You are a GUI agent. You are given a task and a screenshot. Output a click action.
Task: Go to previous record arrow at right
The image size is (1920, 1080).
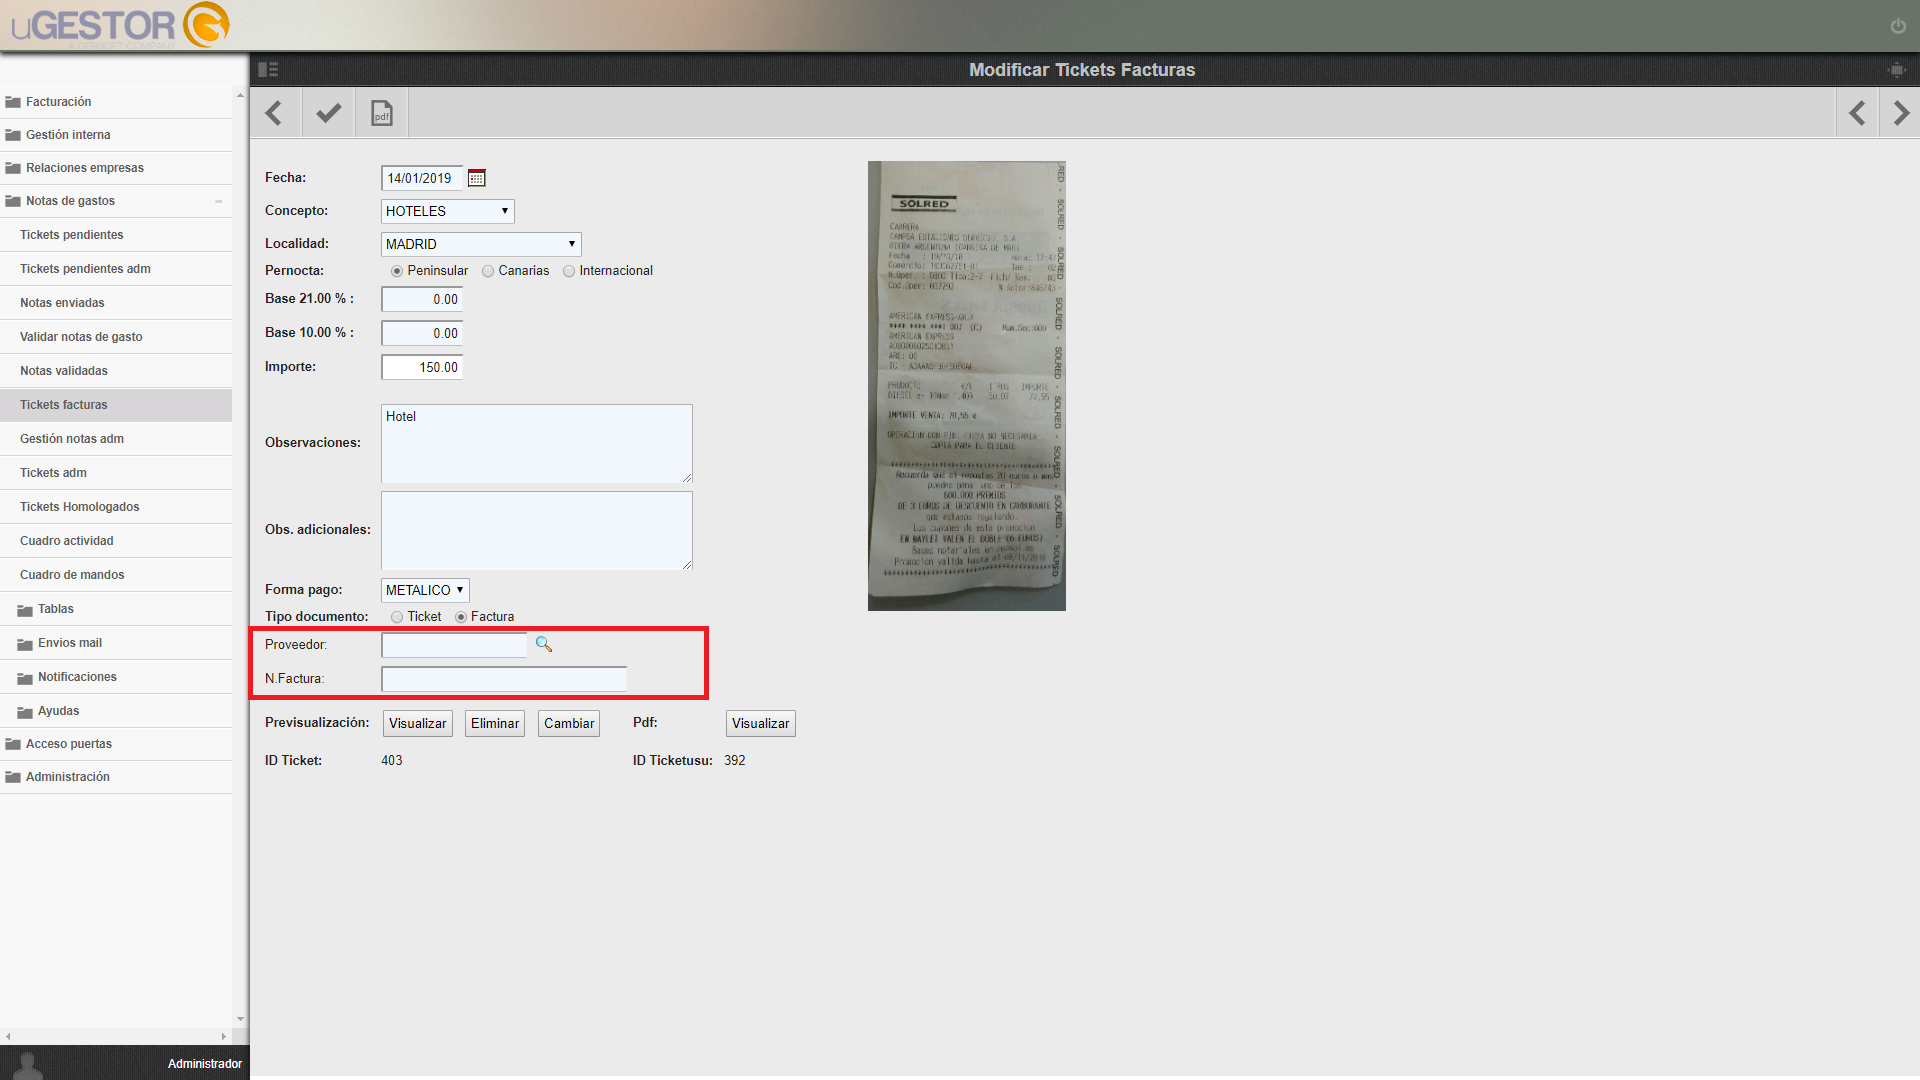[x=1857, y=113]
